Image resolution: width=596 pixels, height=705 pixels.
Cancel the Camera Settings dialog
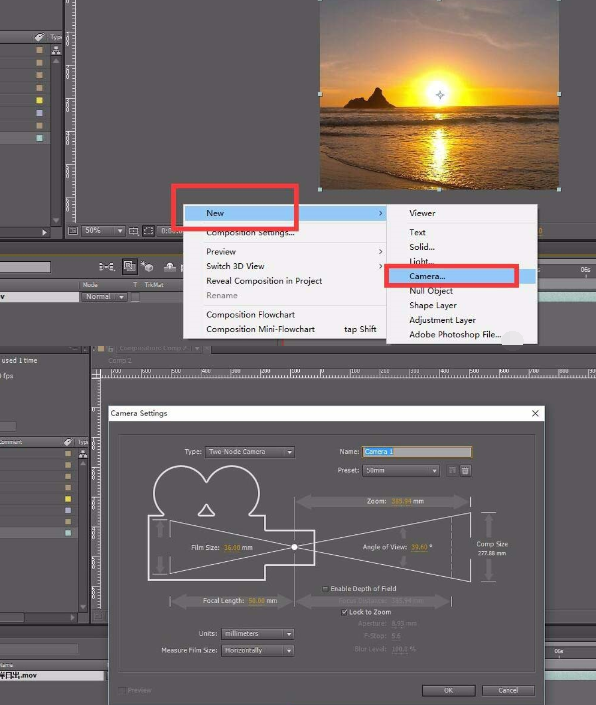pos(508,690)
